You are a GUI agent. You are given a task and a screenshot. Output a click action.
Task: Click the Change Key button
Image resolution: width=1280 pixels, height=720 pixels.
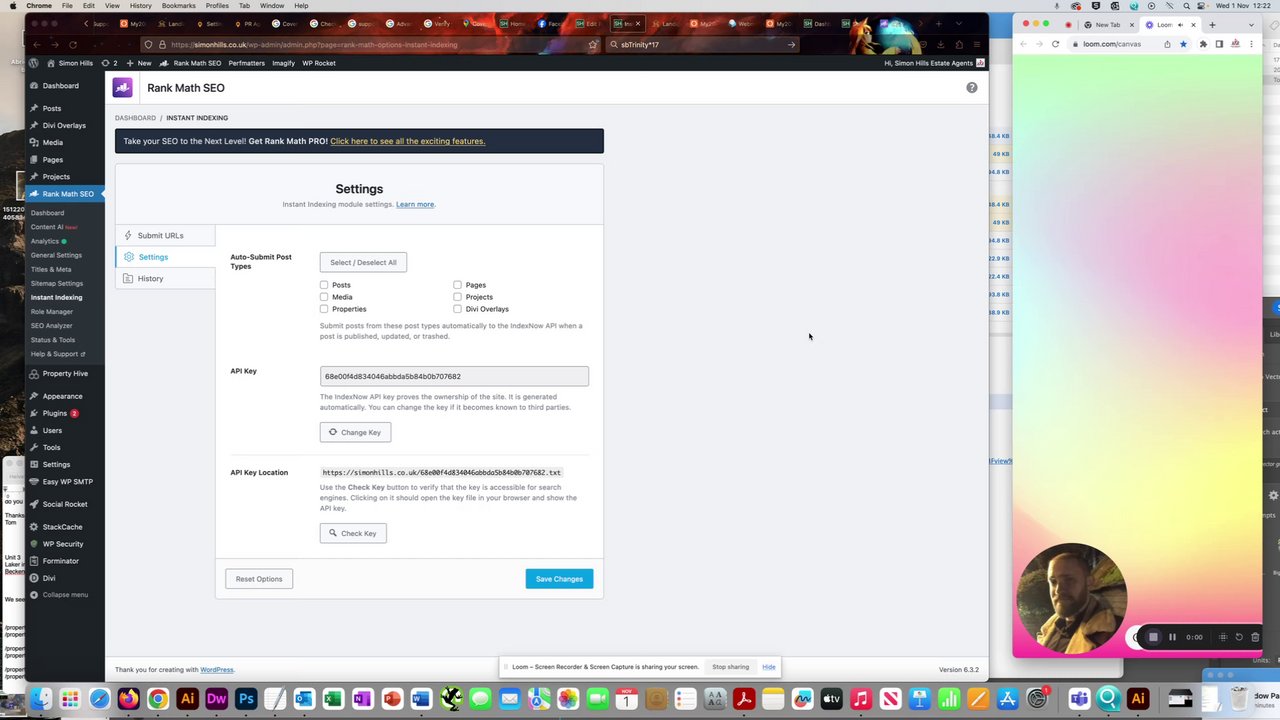pyautogui.click(x=355, y=432)
